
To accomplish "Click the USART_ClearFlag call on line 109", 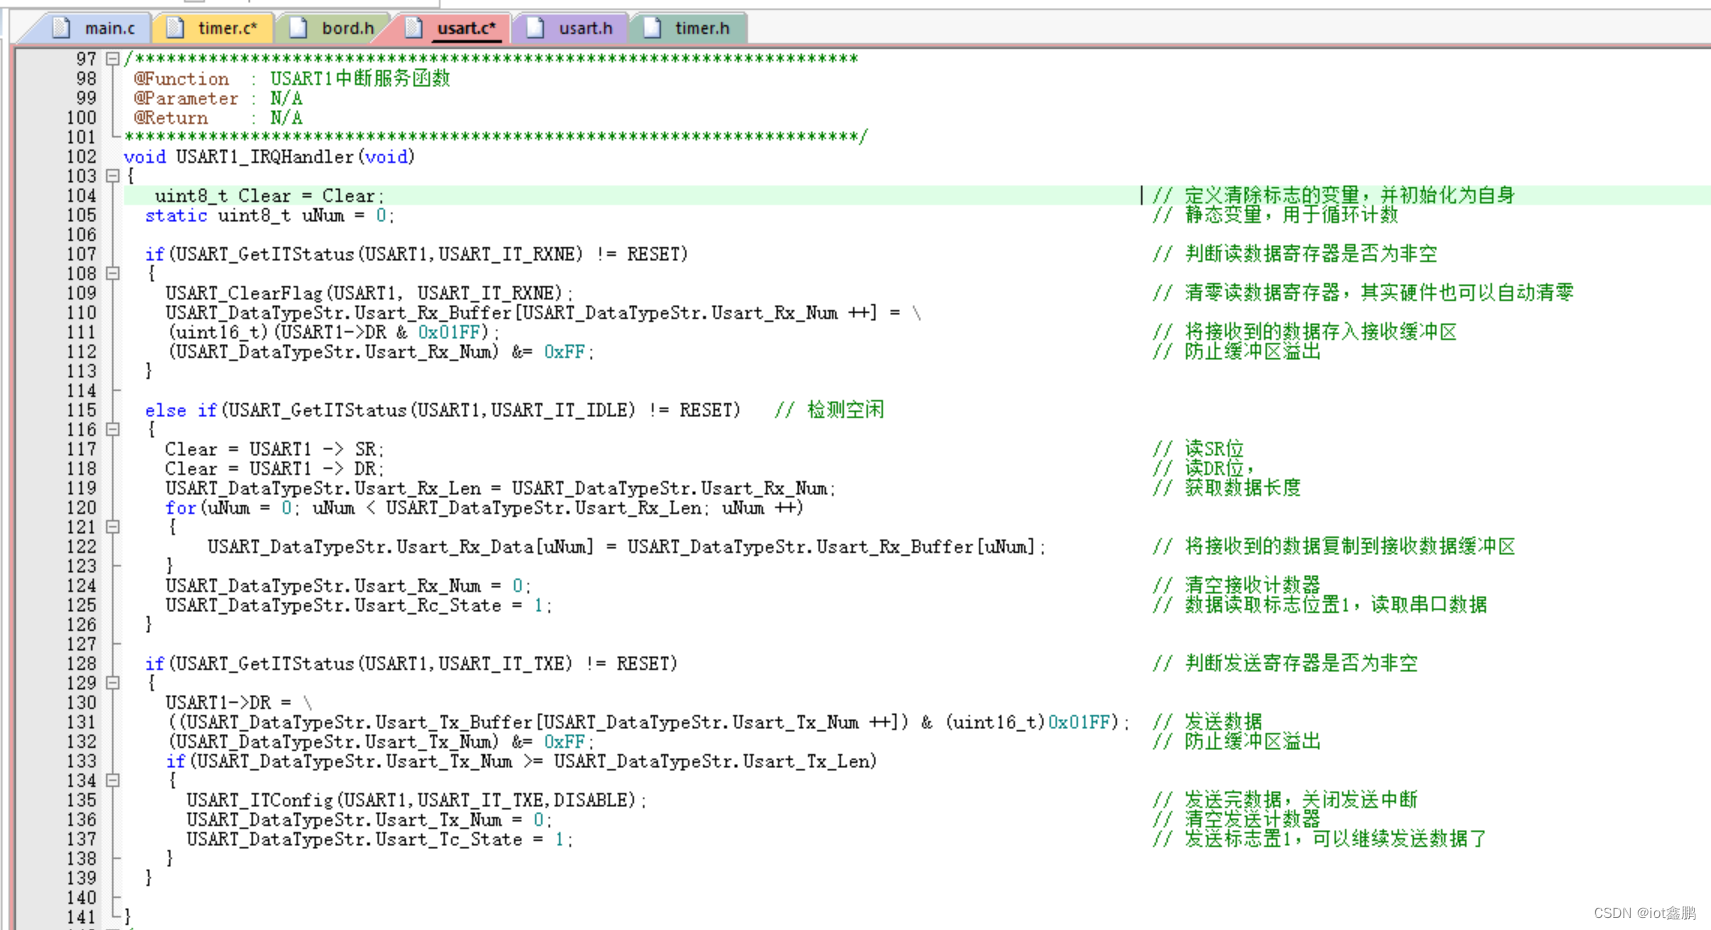I will (369, 293).
